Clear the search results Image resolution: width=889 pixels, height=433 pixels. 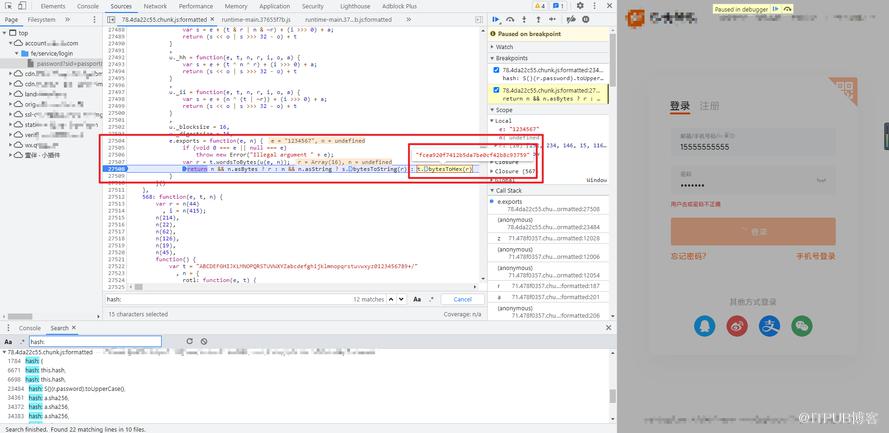tap(204, 342)
